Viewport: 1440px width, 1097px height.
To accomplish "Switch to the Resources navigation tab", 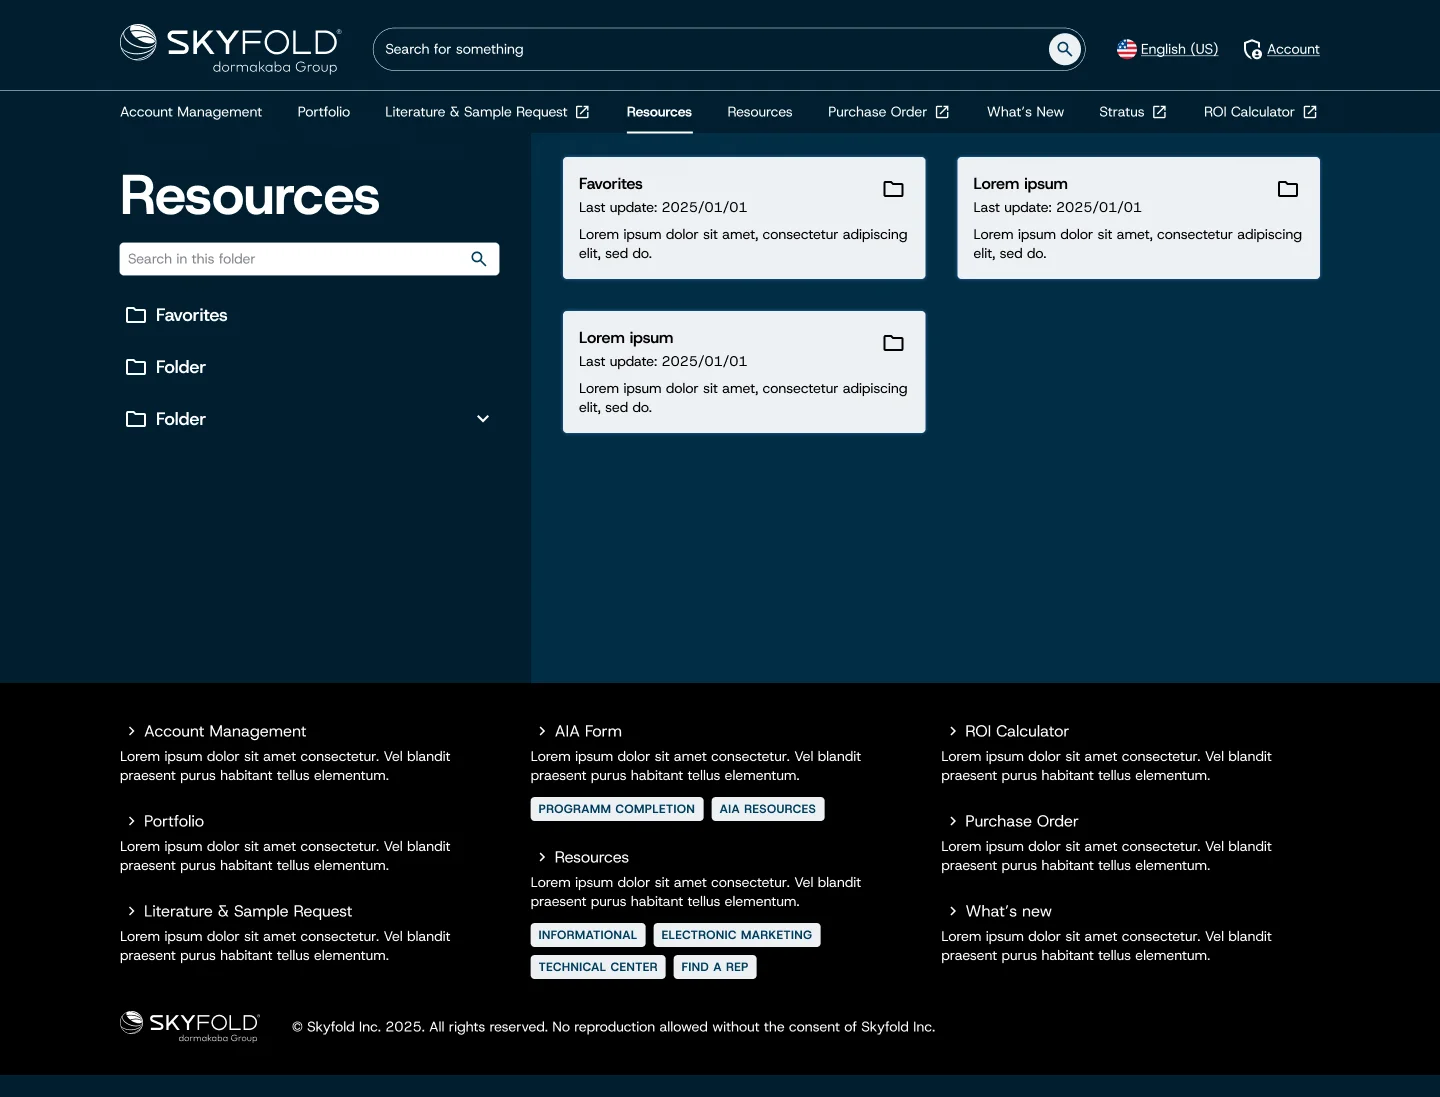I will (x=659, y=112).
